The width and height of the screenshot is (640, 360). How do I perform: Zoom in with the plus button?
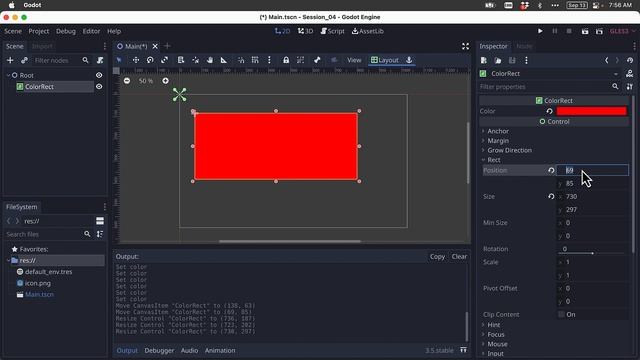click(x=165, y=81)
